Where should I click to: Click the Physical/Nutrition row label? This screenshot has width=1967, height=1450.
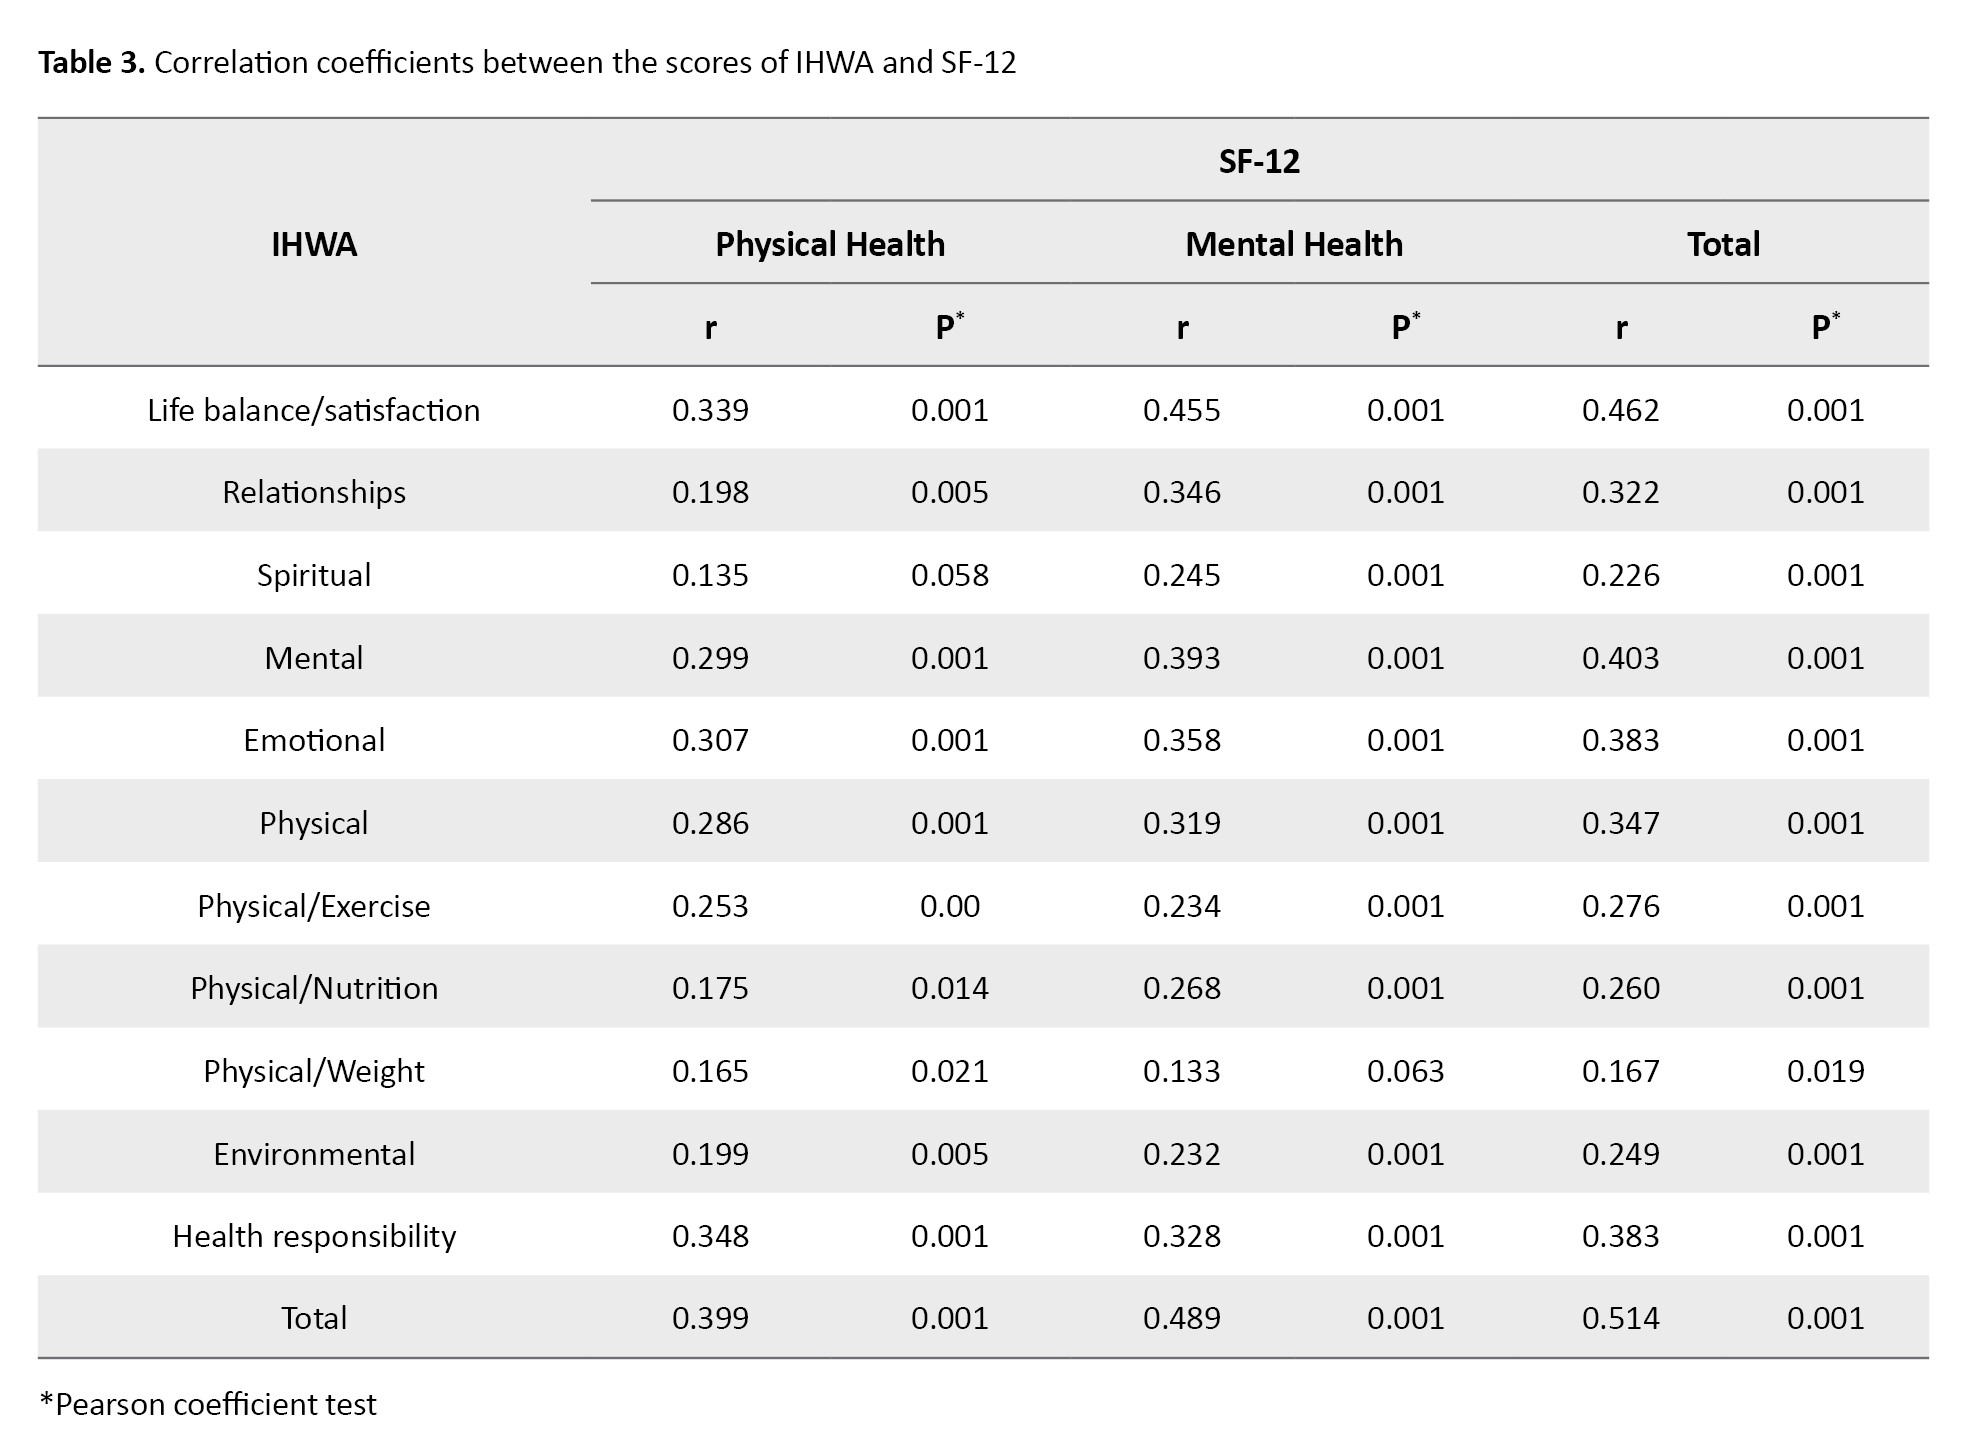click(313, 988)
